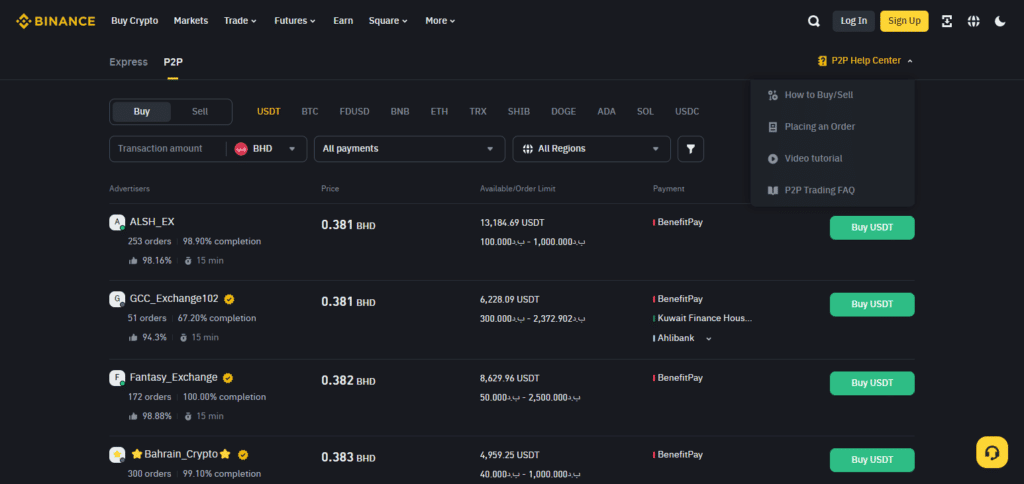Viewport: 1024px width, 484px height.
Task: Select the FDUSD coin tab
Action: [x=355, y=112]
